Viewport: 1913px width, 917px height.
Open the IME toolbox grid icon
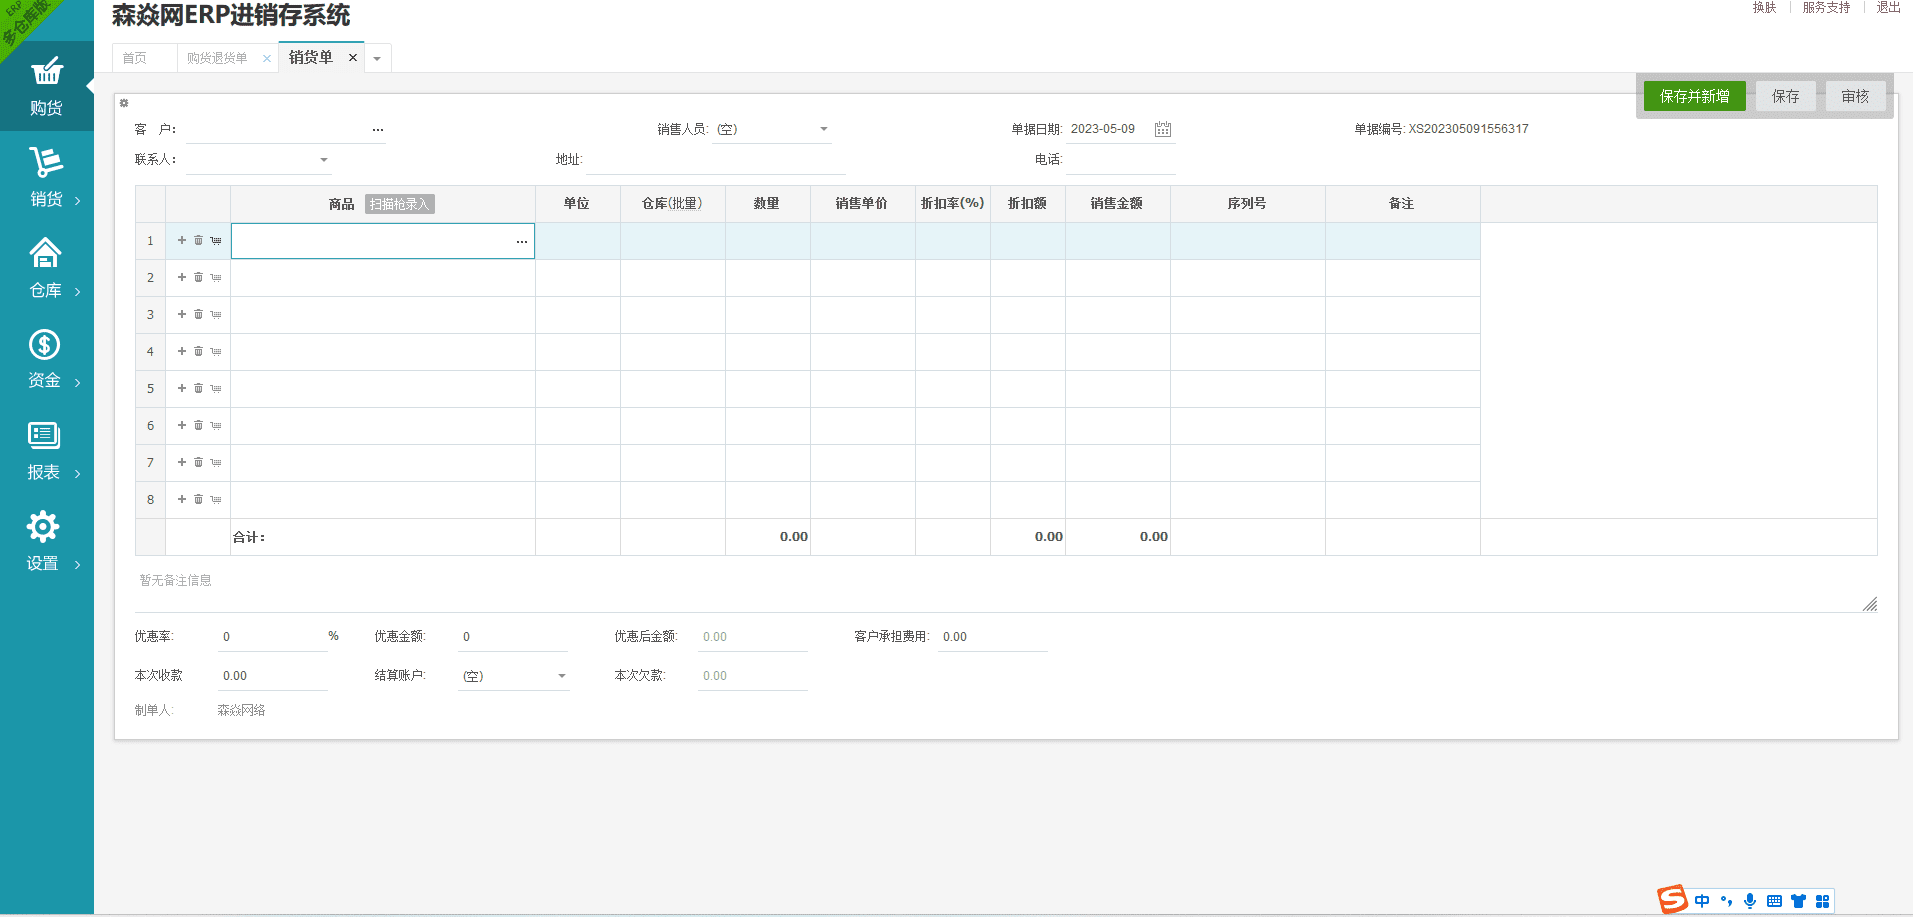(x=1822, y=901)
